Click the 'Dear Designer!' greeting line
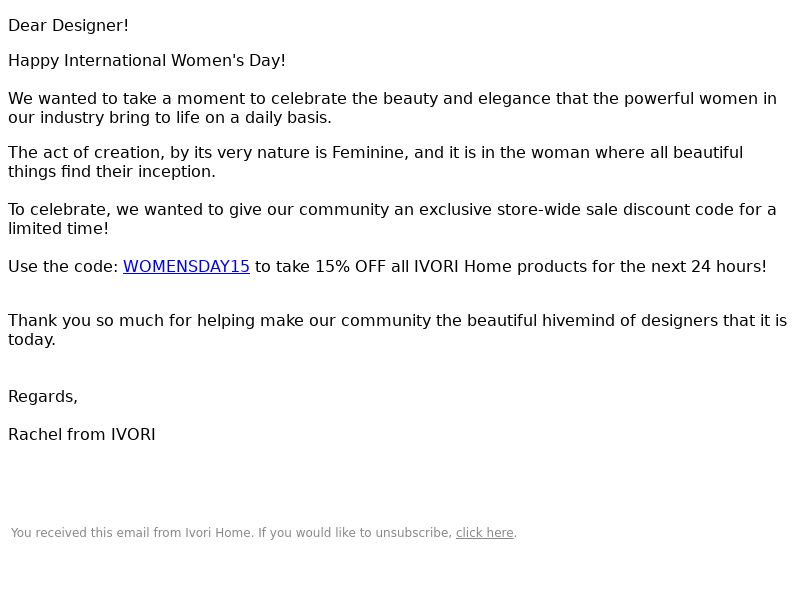Screen dimensions: 800x600 [x=68, y=26]
